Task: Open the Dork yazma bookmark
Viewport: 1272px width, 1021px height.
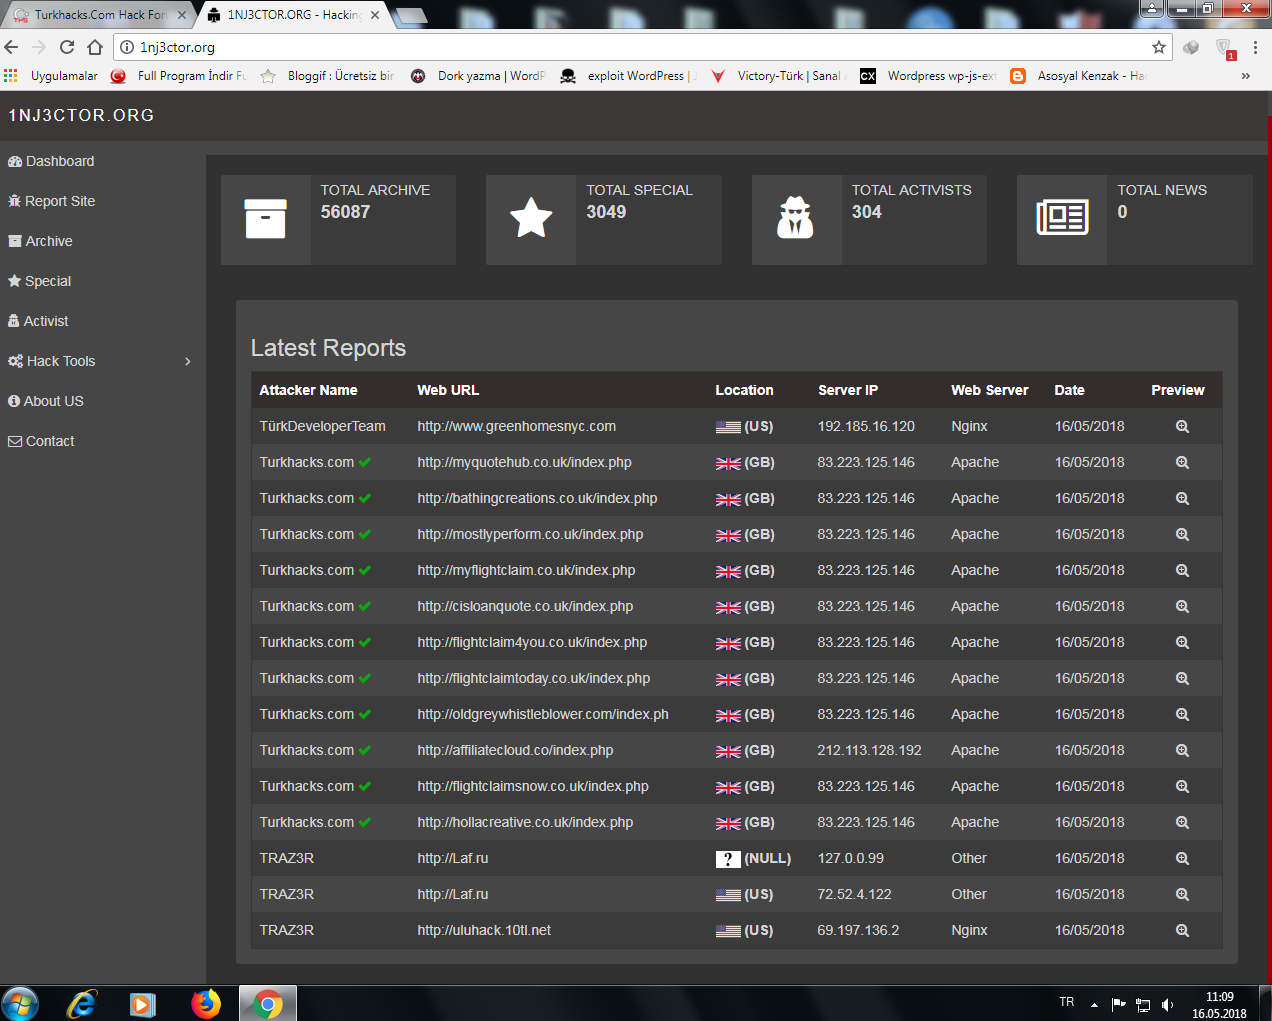Action: [478, 76]
